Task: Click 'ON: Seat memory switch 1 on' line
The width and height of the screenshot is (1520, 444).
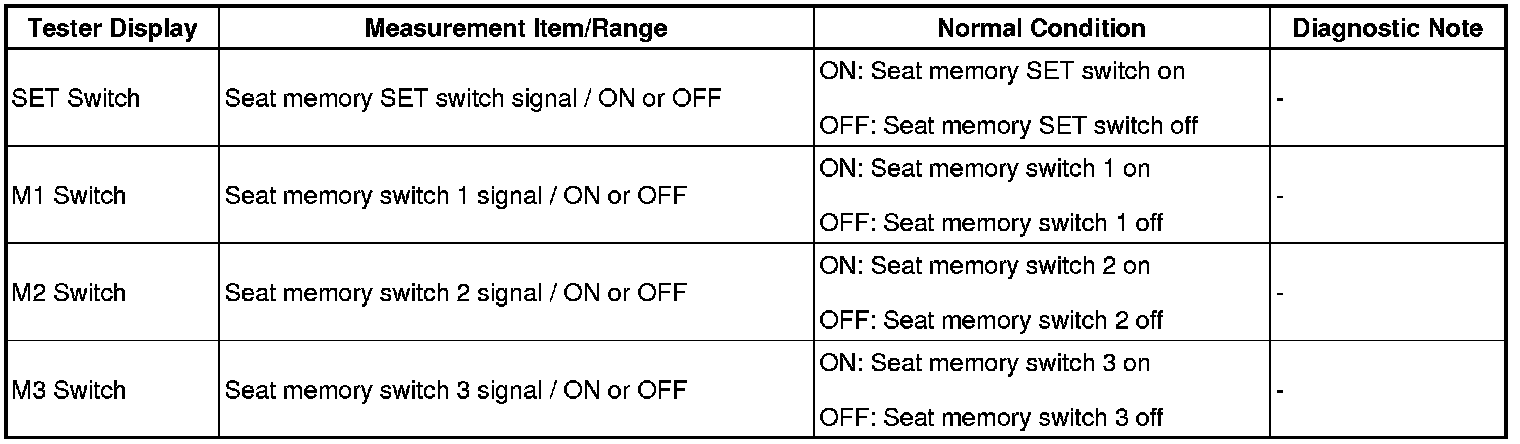Action: pos(985,169)
